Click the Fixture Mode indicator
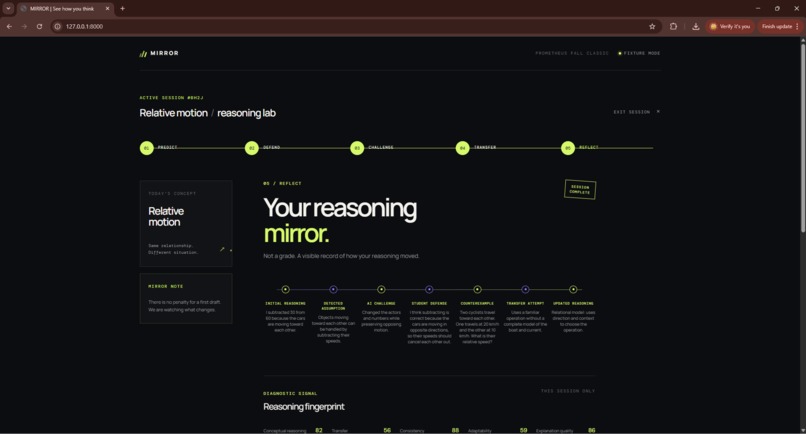This screenshot has width=806, height=434. pyautogui.click(x=639, y=53)
